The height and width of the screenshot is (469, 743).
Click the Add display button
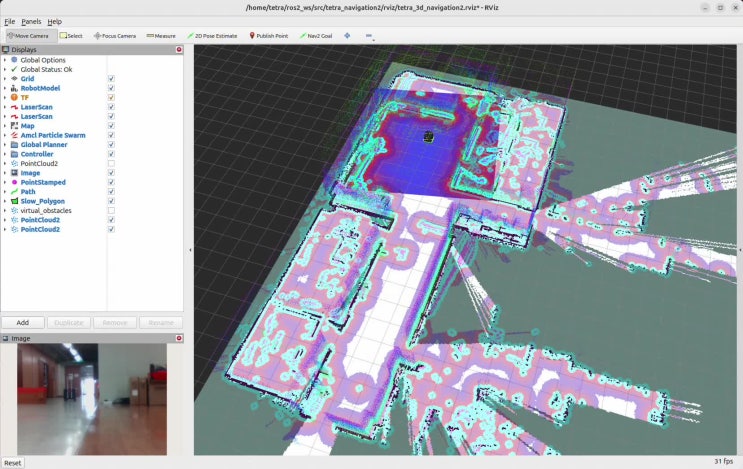tap(23, 323)
